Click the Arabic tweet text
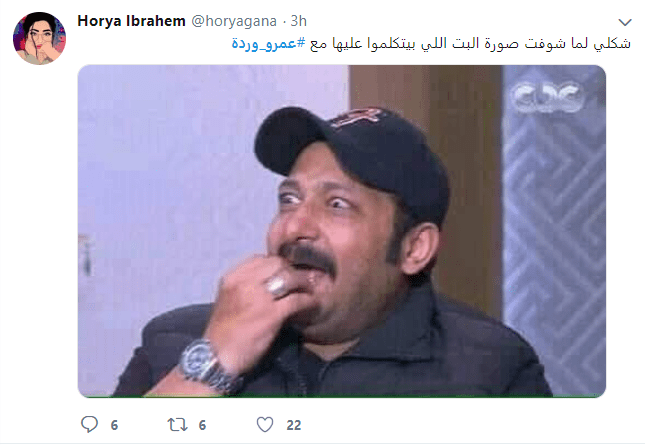 [431, 44]
